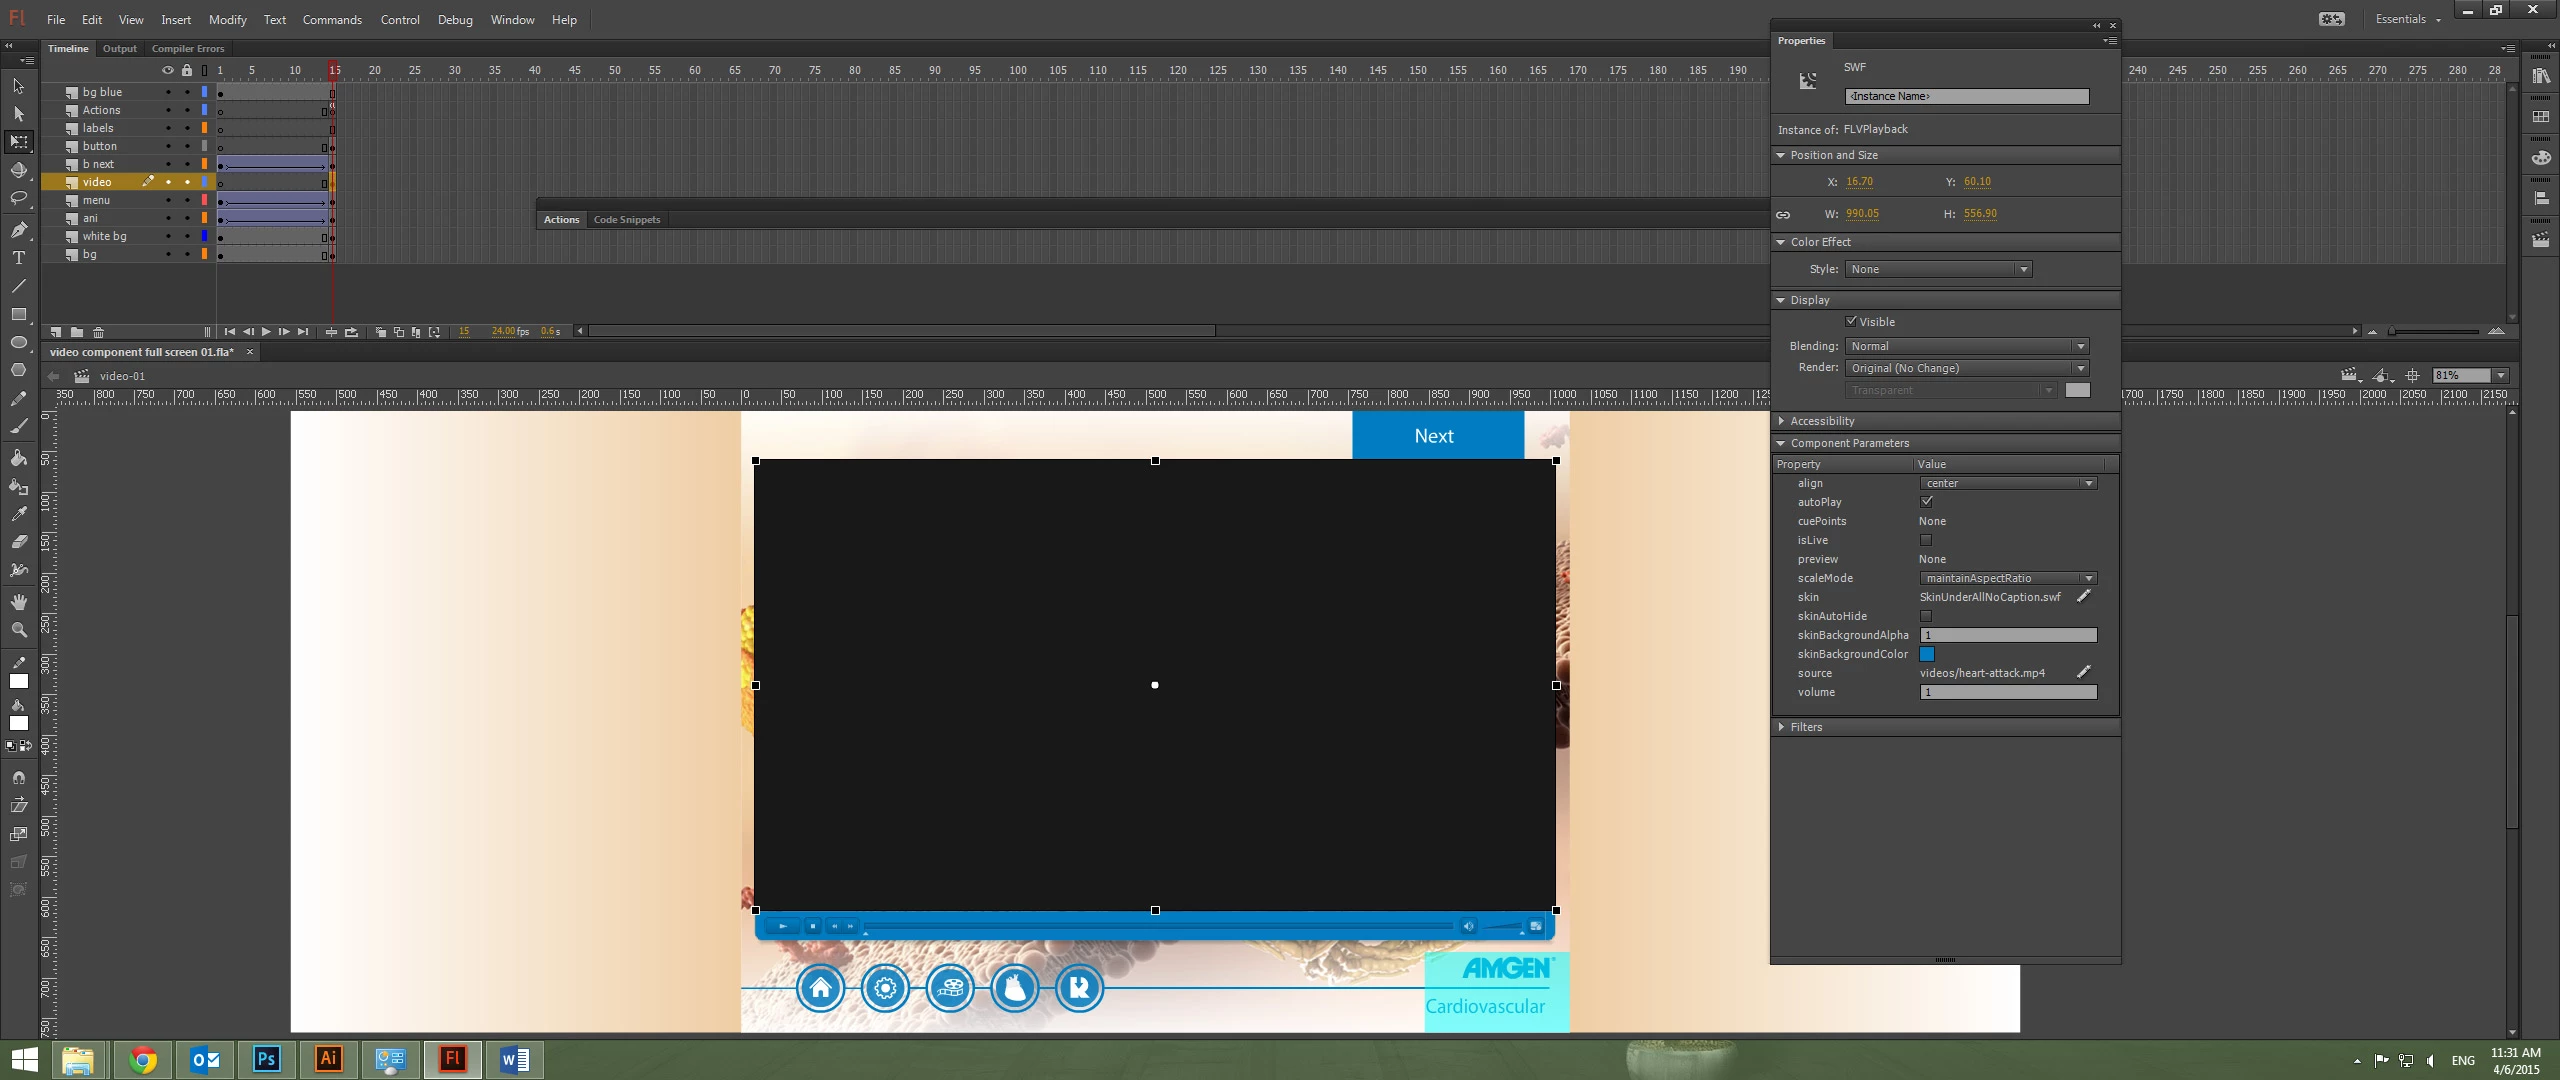This screenshot has height=1080, width=2560.
Task: Select the Free Transform tool
Action: click(18, 141)
